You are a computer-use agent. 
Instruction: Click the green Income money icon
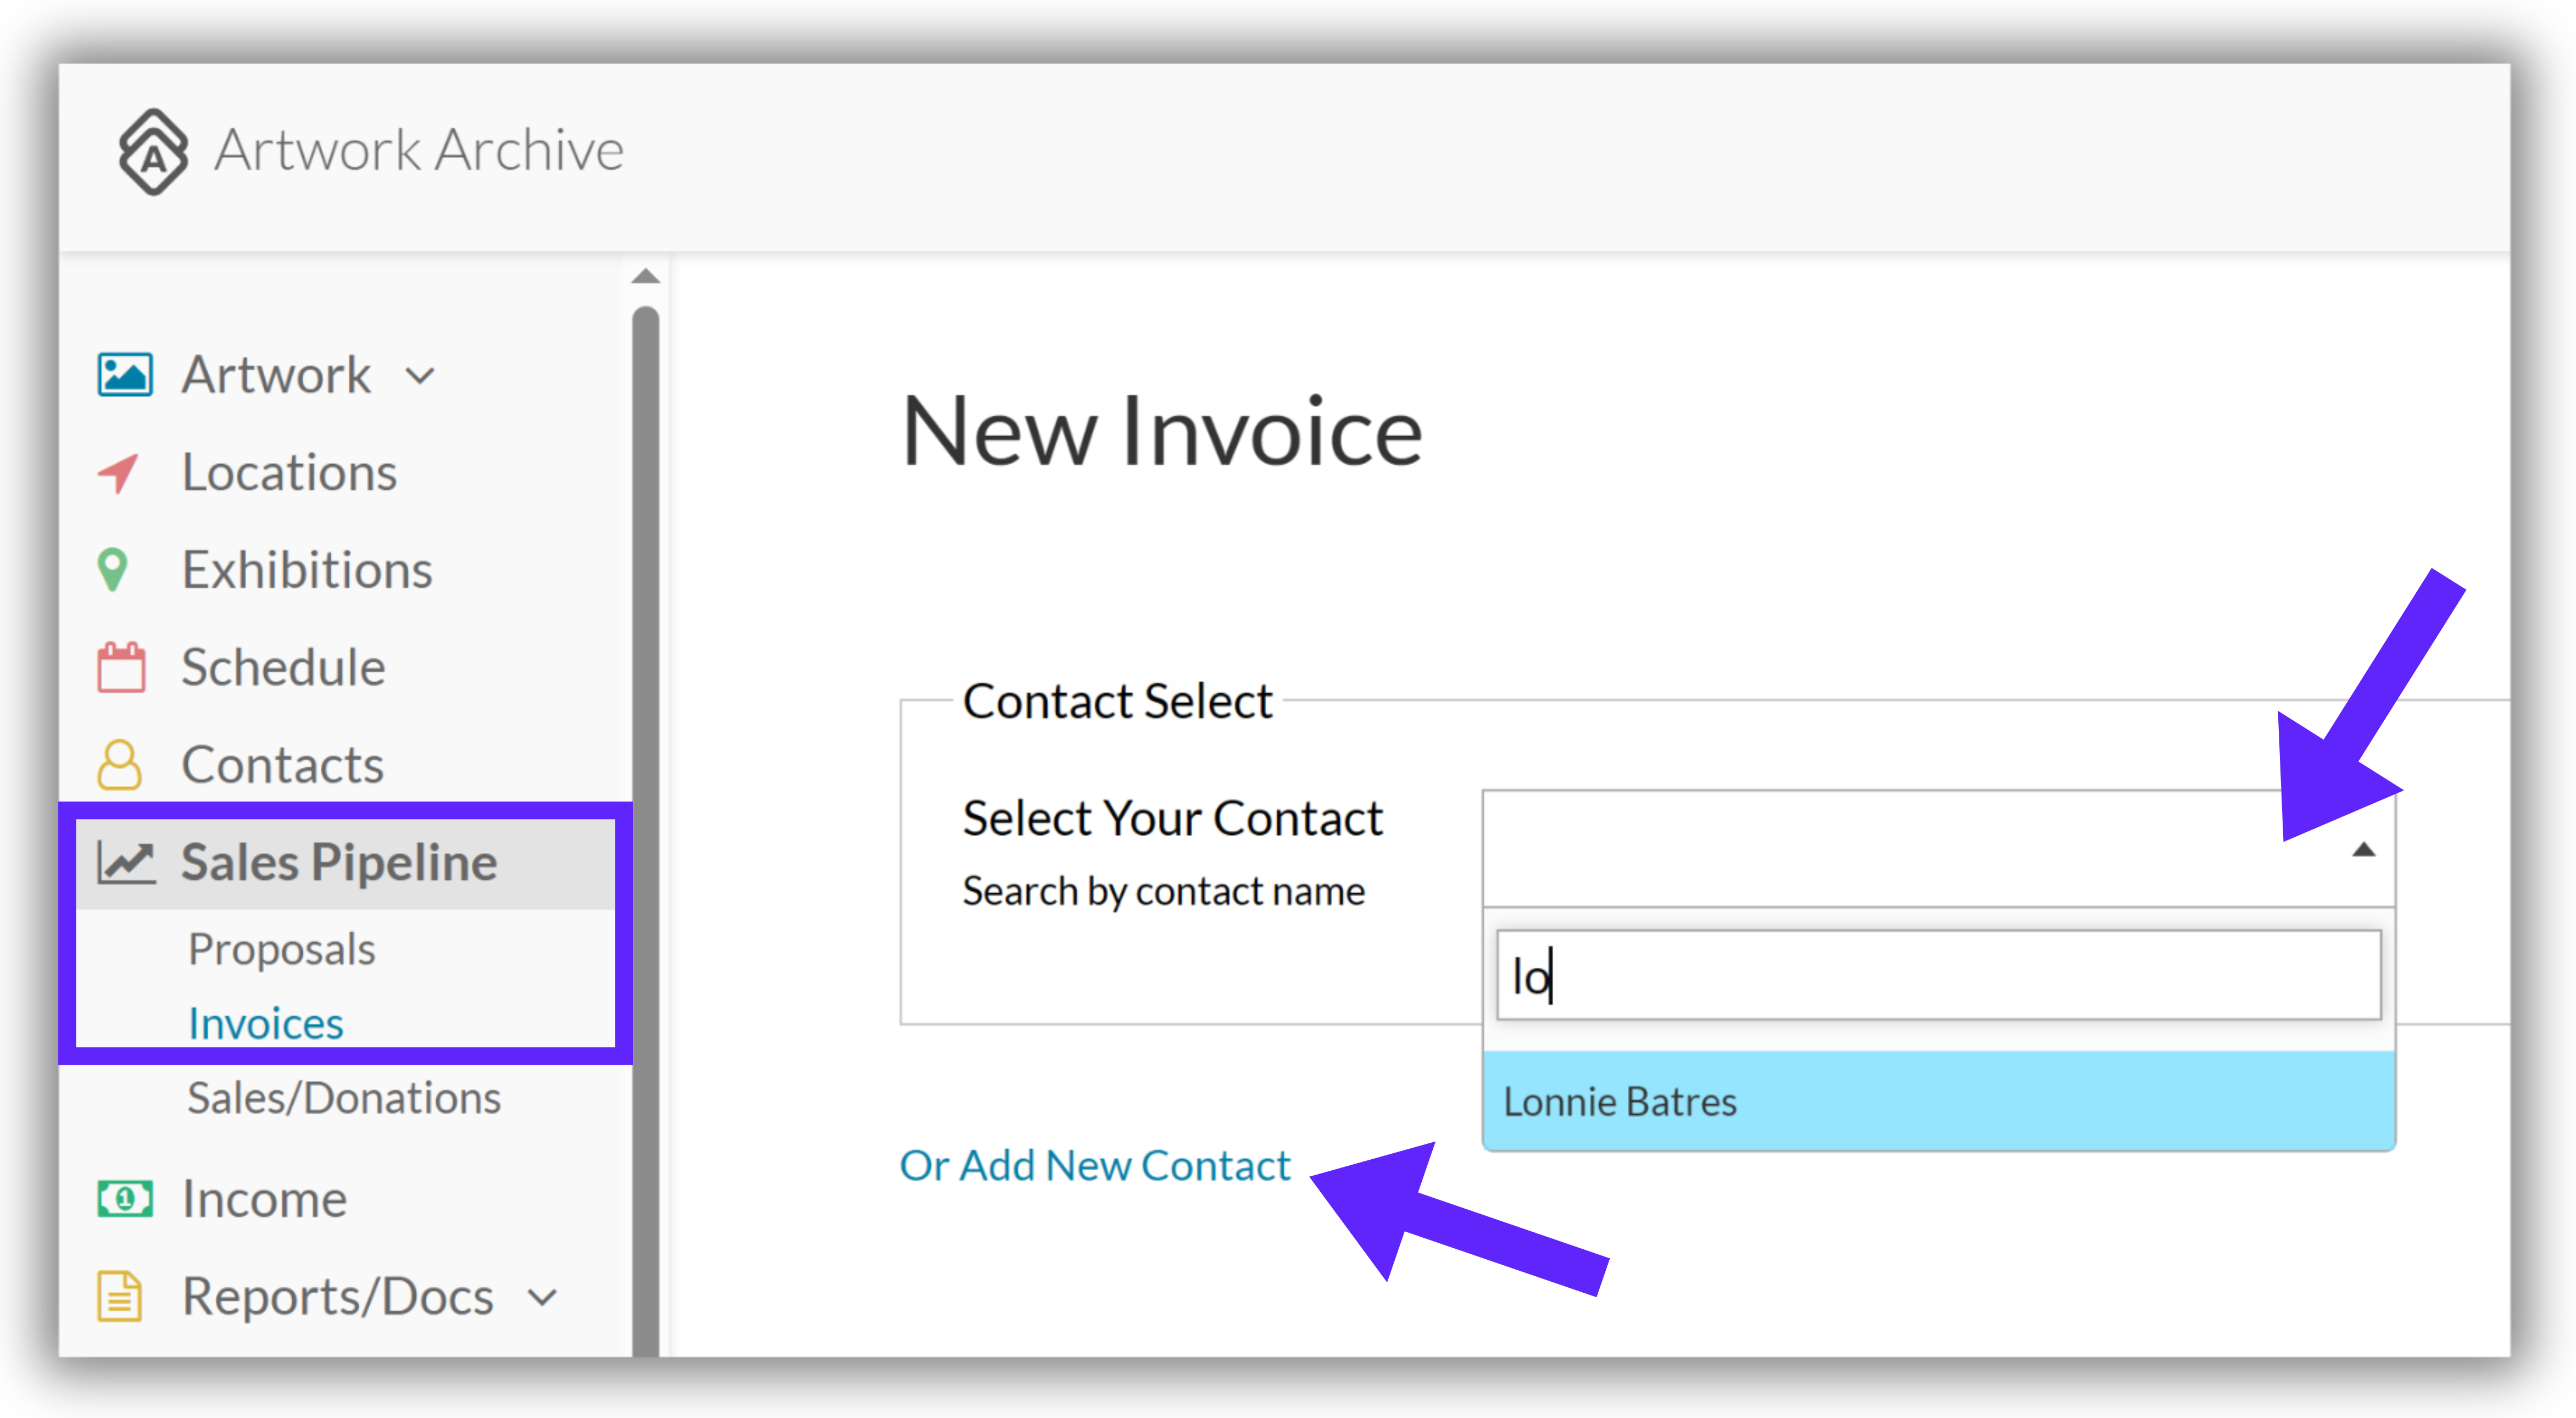(125, 1198)
